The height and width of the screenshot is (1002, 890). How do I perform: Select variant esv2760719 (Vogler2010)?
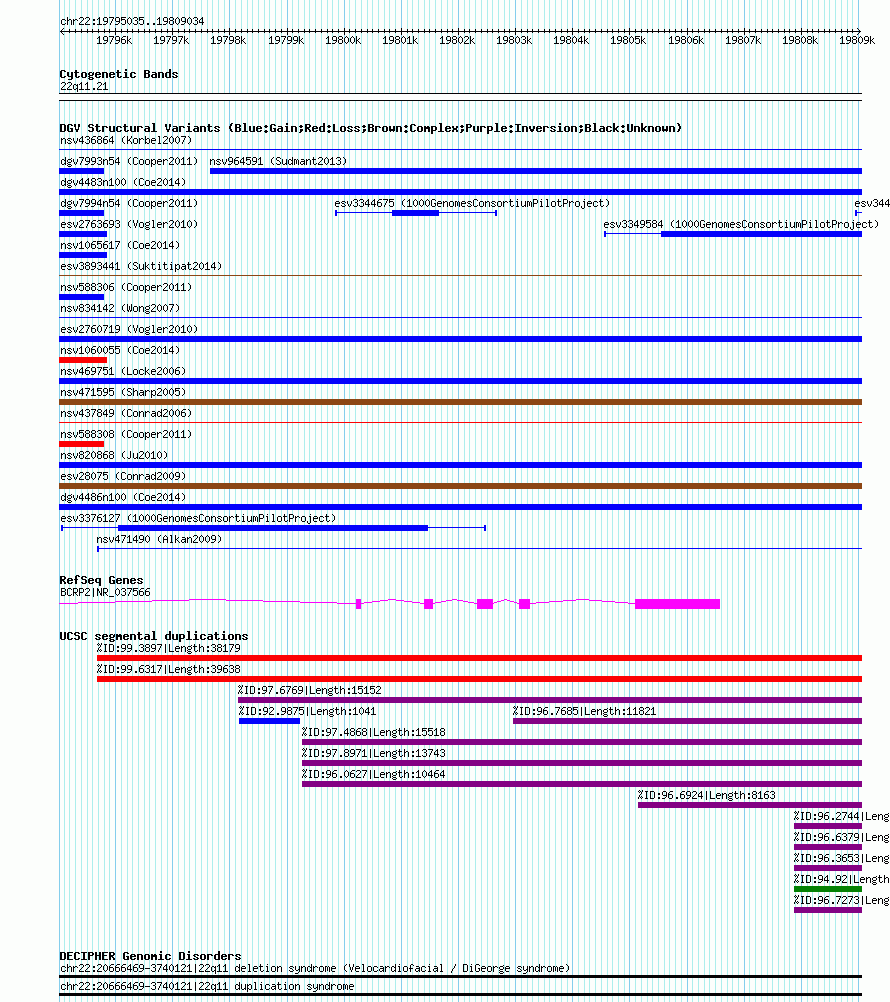pyautogui.click(x=129, y=329)
